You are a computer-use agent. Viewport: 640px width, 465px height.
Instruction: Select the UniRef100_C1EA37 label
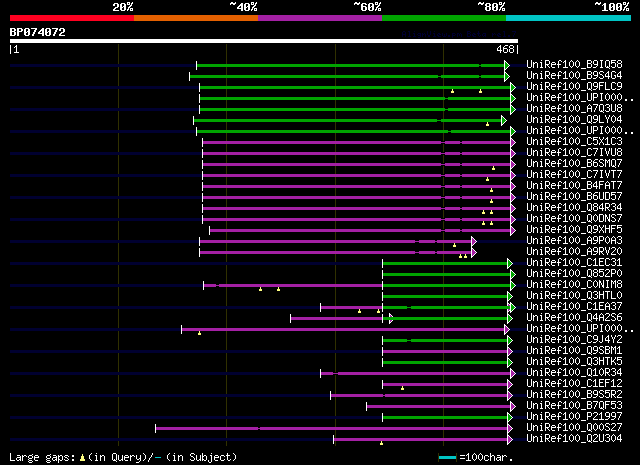574,307
